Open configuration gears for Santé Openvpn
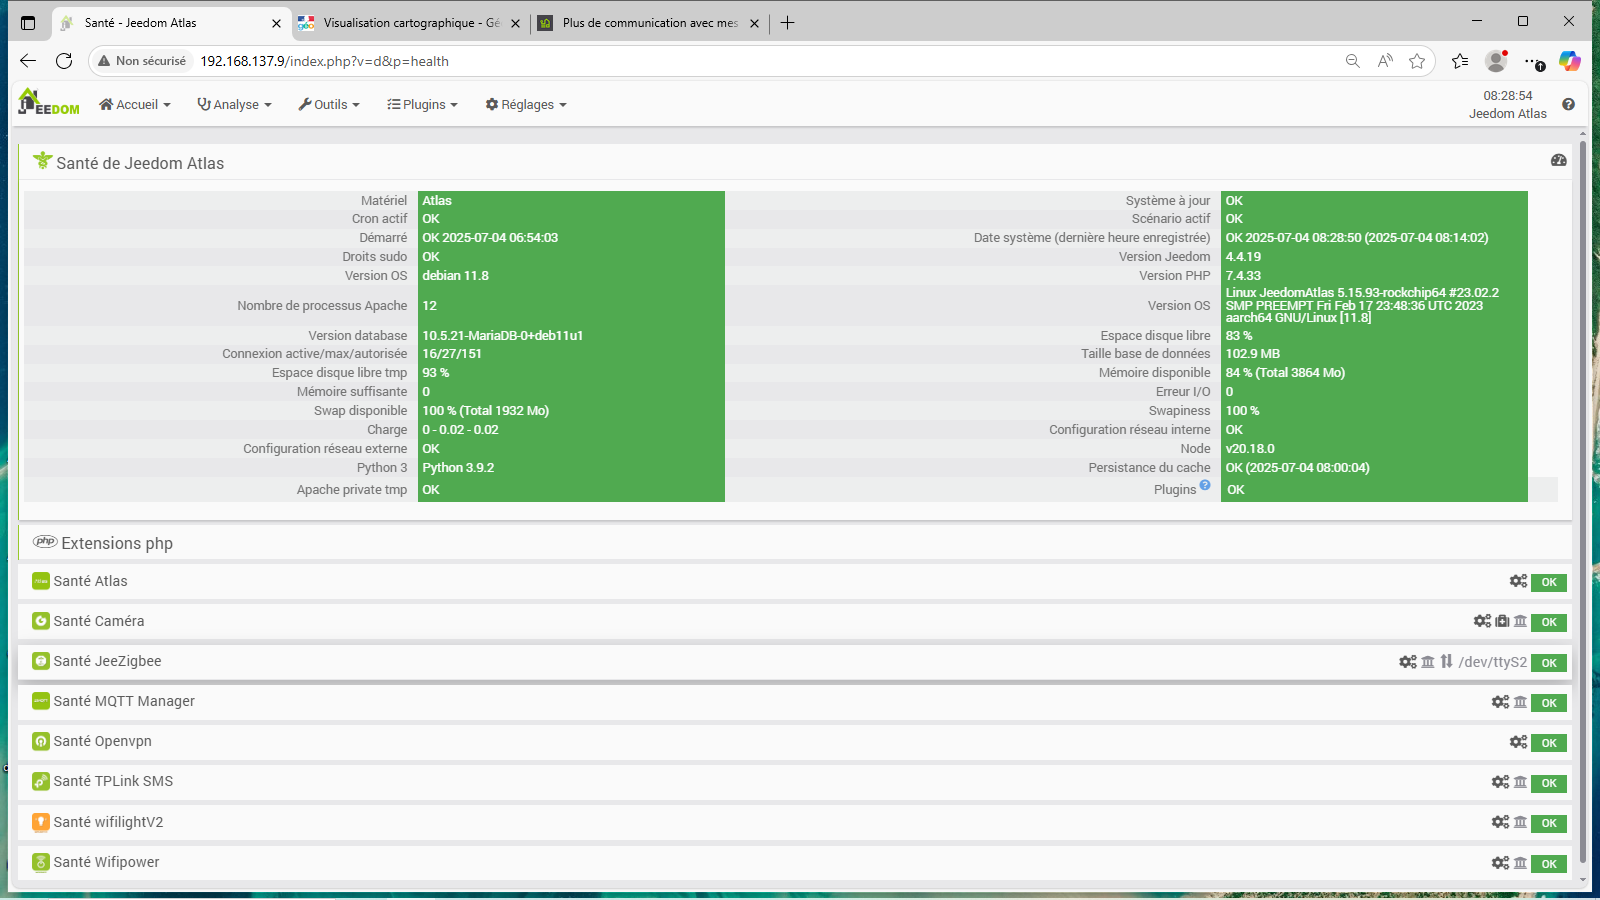The image size is (1600, 900). (1518, 742)
